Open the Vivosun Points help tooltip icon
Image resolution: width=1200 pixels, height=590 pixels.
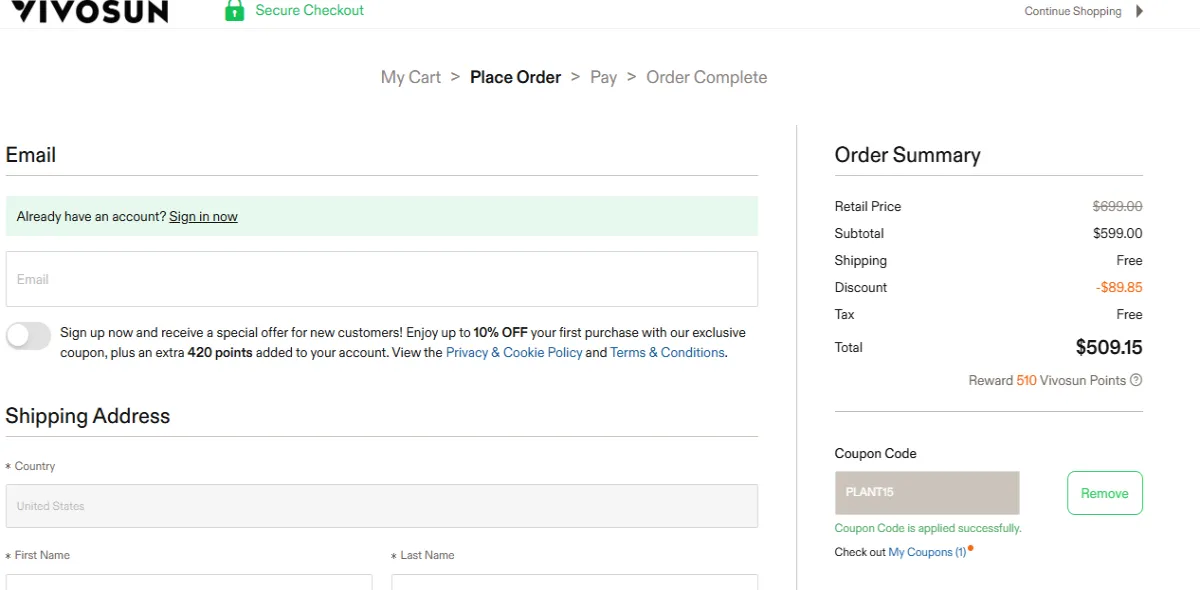(1136, 380)
